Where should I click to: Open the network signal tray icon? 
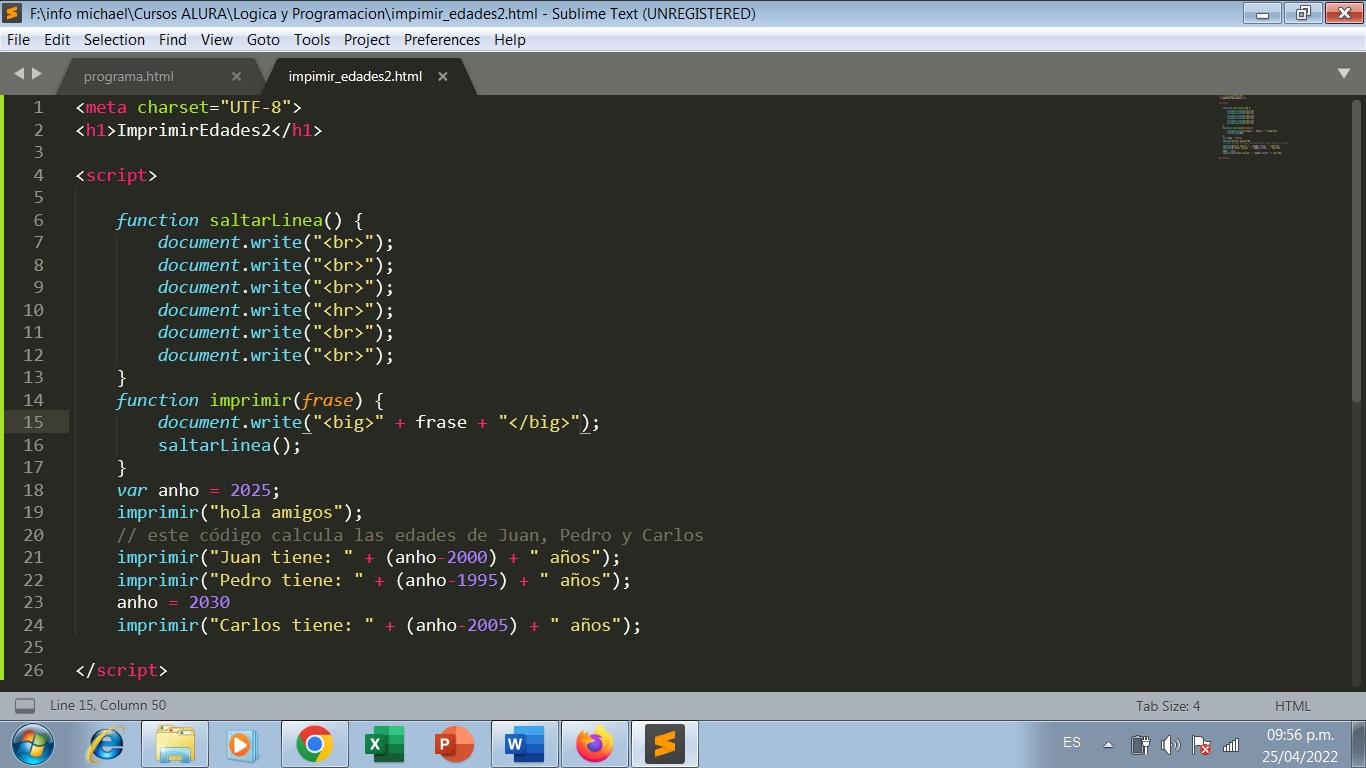[x=1231, y=745]
